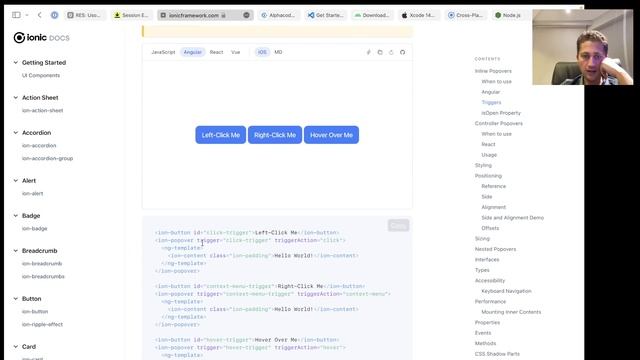Open the ion-badge page
This screenshot has height=360, width=640.
(x=34, y=229)
